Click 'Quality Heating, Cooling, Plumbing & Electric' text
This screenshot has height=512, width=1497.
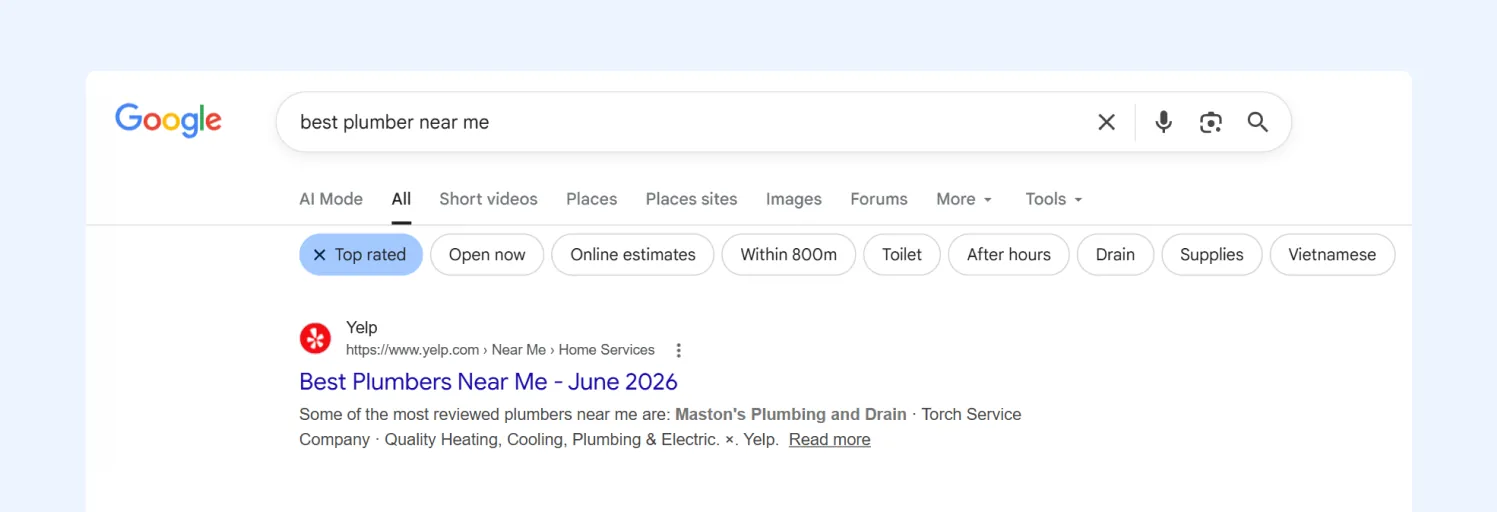[x=552, y=440]
